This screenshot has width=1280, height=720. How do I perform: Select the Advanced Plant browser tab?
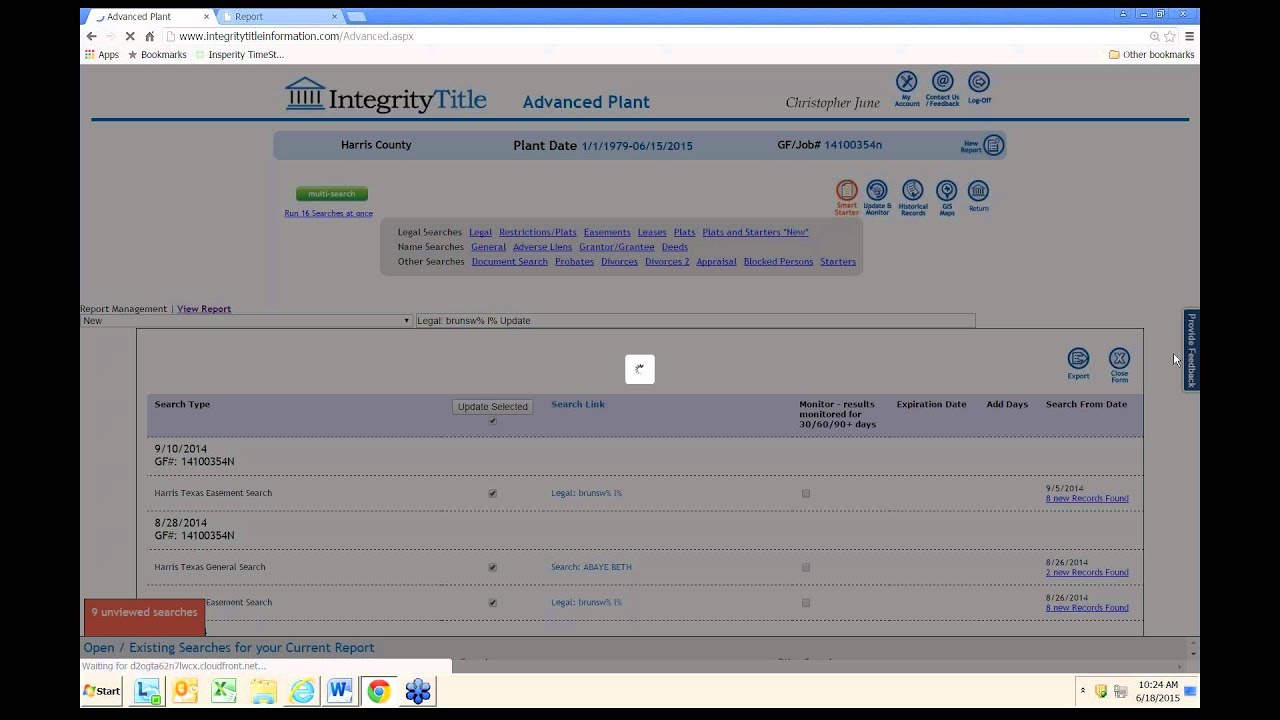pyautogui.click(x=150, y=17)
